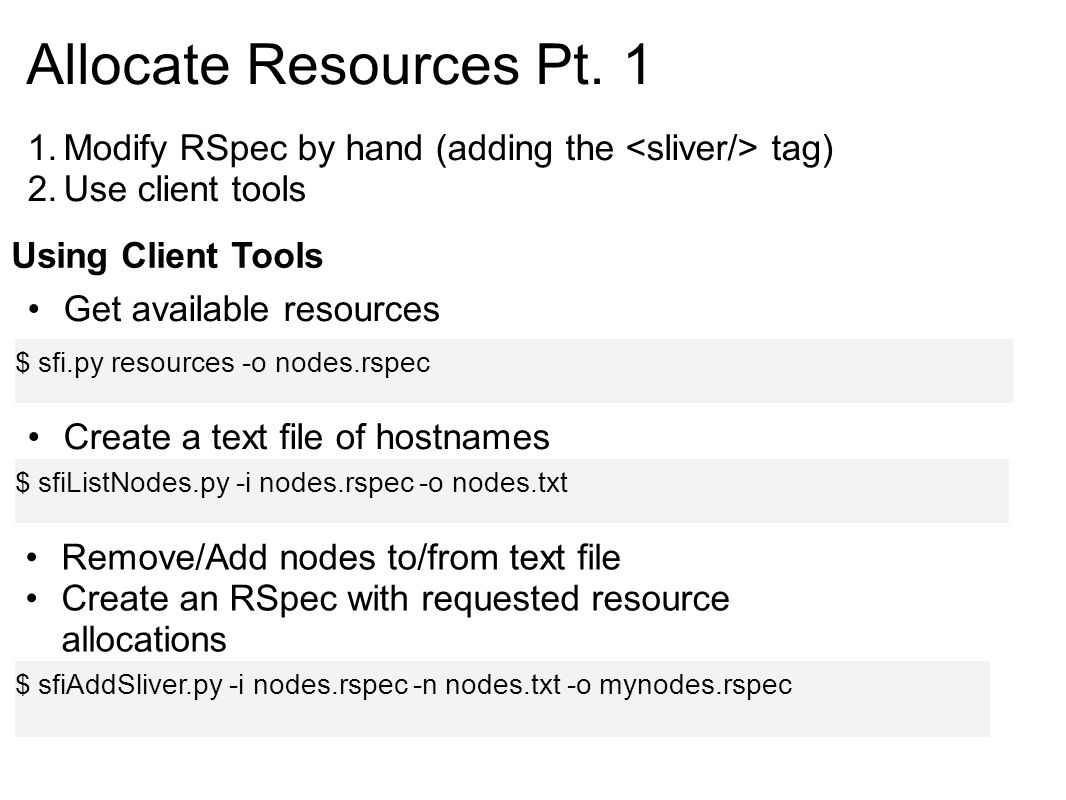The height and width of the screenshot is (800, 1066).
Task: Click the Use client tools list item
Action: point(167,190)
